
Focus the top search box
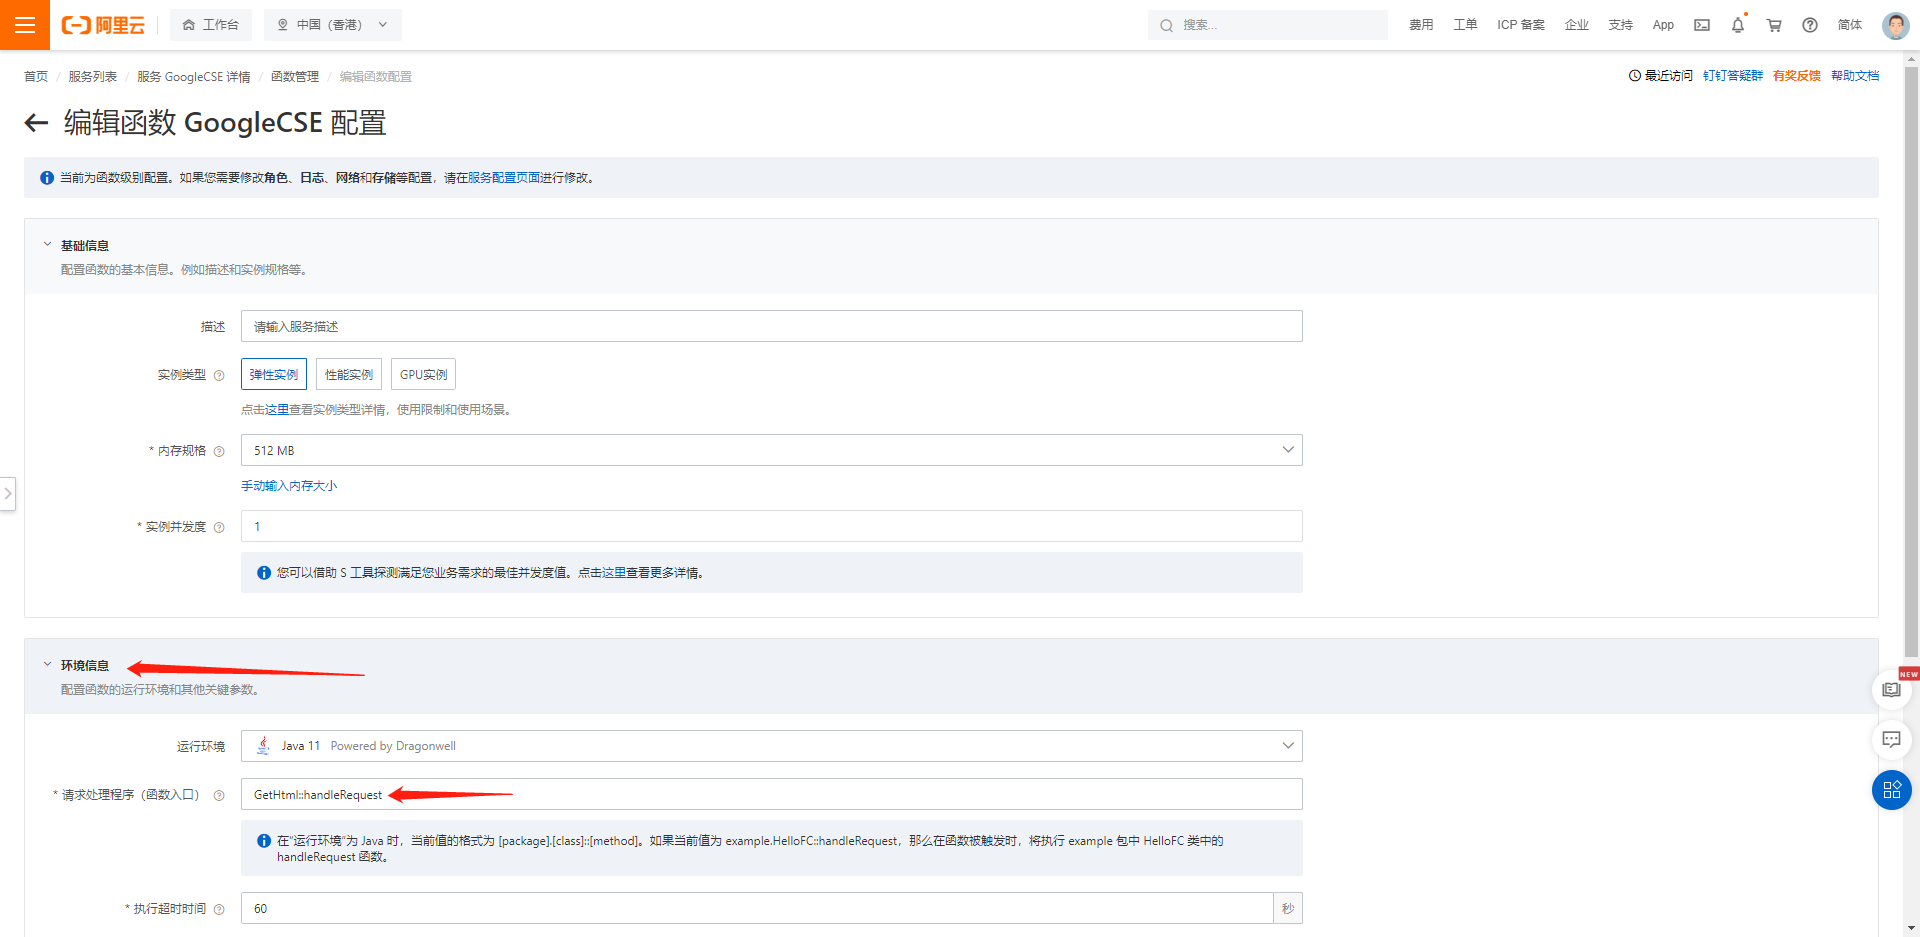coord(1268,25)
